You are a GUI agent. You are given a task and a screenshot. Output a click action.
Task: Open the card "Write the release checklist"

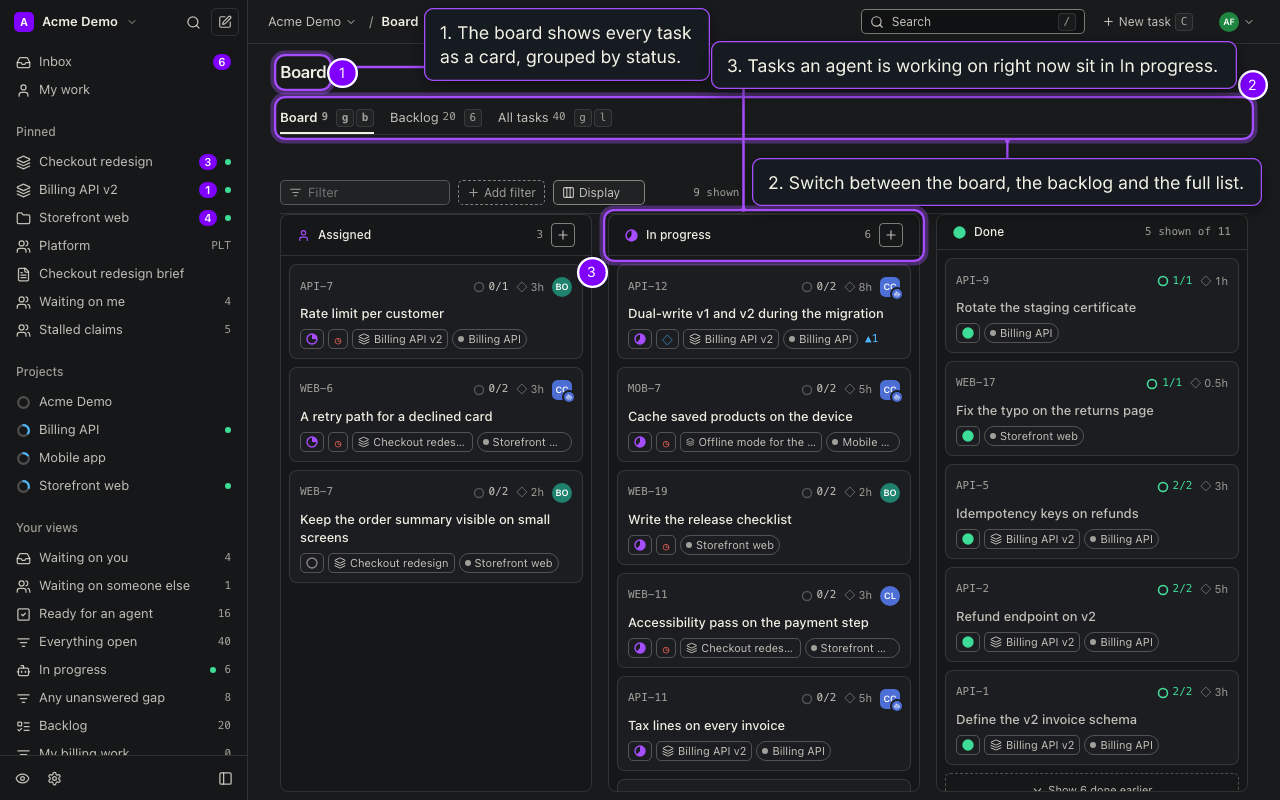(x=764, y=516)
